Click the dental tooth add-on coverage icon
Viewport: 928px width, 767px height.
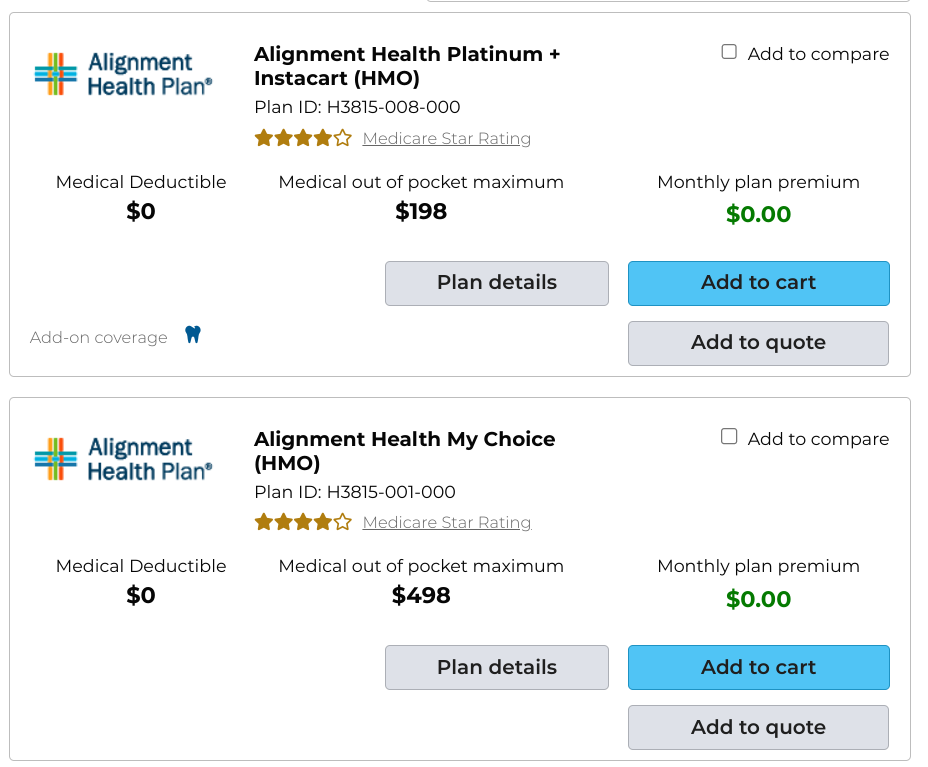click(193, 334)
